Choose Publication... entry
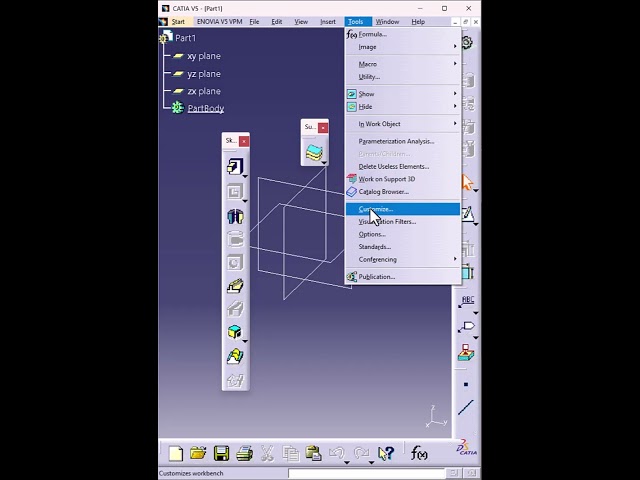The image size is (640, 480). (403, 276)
